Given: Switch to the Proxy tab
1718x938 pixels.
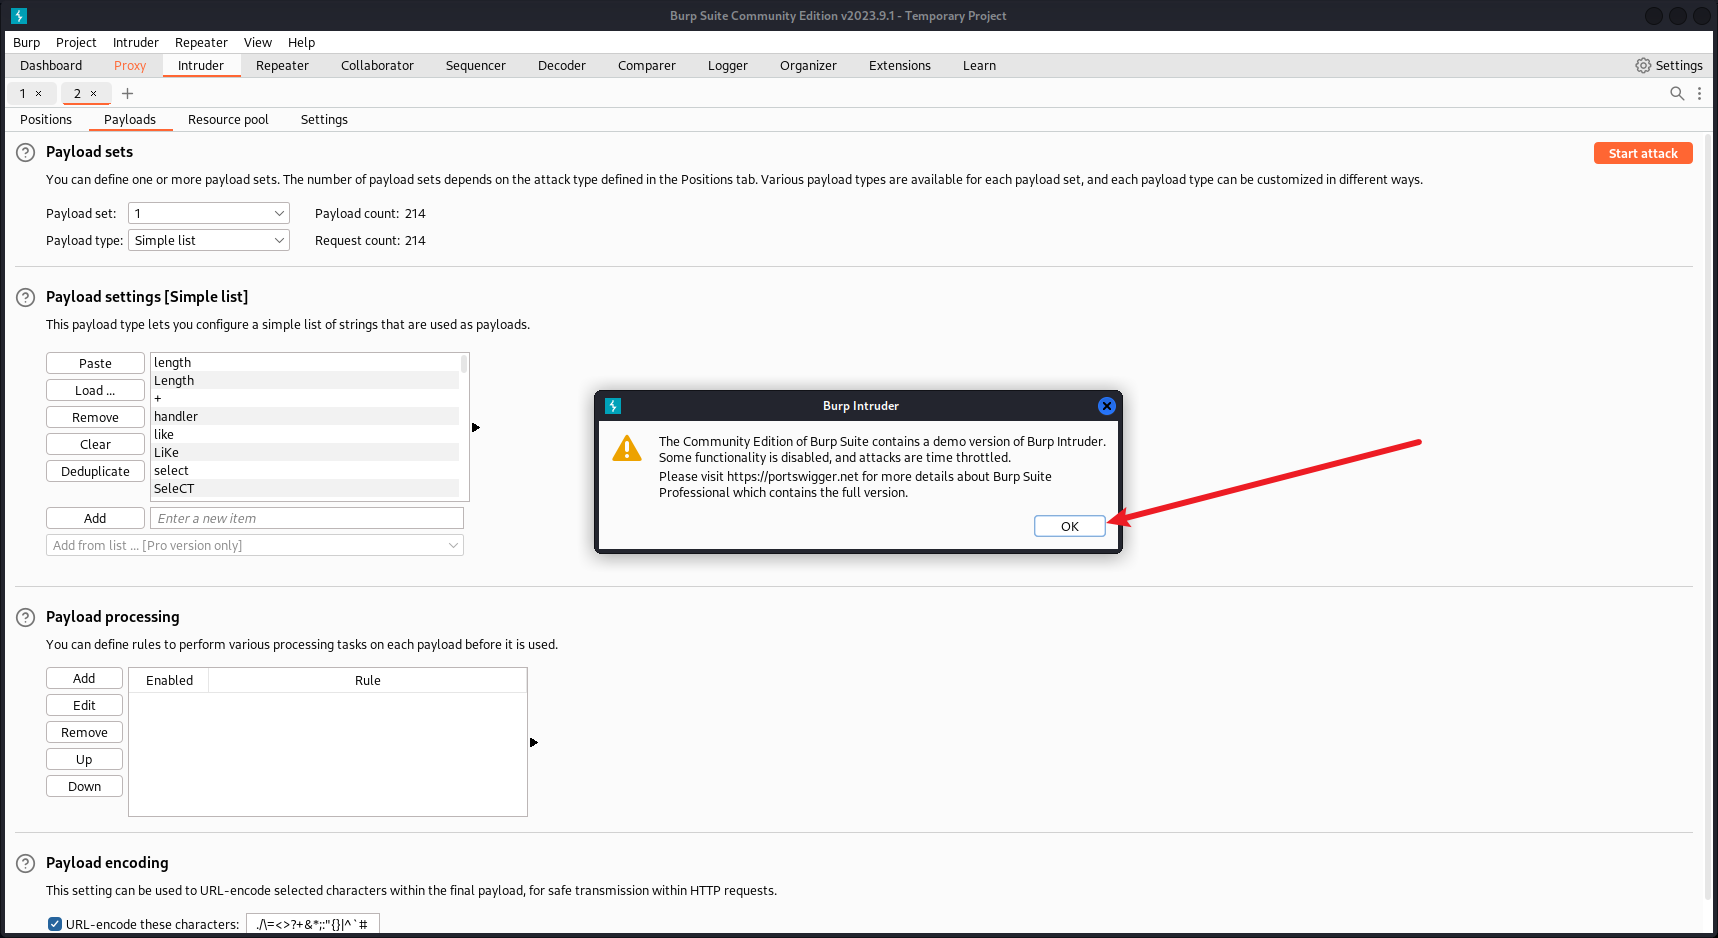Looking at the screenshot, I should (x=130, y=65).
